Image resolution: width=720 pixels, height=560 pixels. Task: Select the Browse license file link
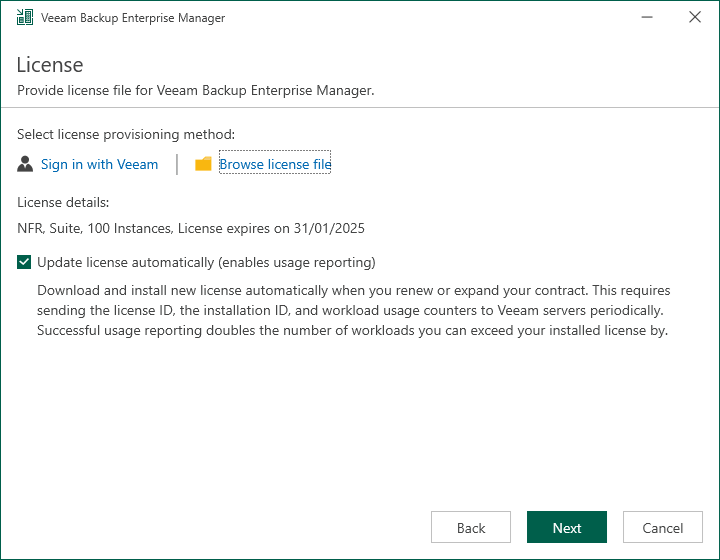point(275,164)
